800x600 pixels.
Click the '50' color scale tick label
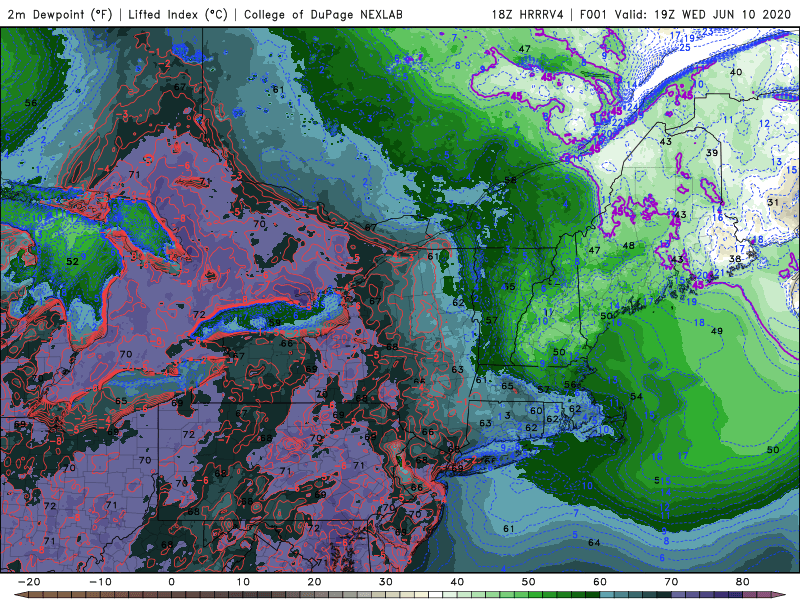[x=529, y=582]
